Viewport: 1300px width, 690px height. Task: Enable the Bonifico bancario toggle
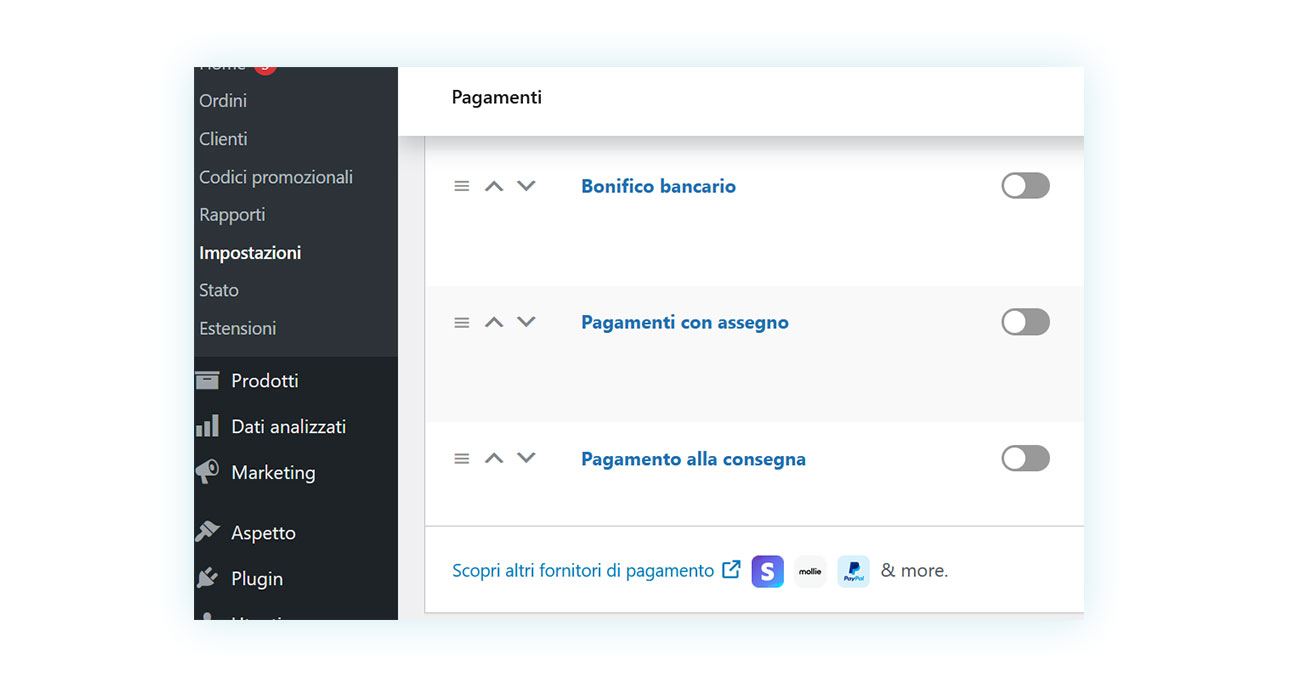tap(1025, 186)
